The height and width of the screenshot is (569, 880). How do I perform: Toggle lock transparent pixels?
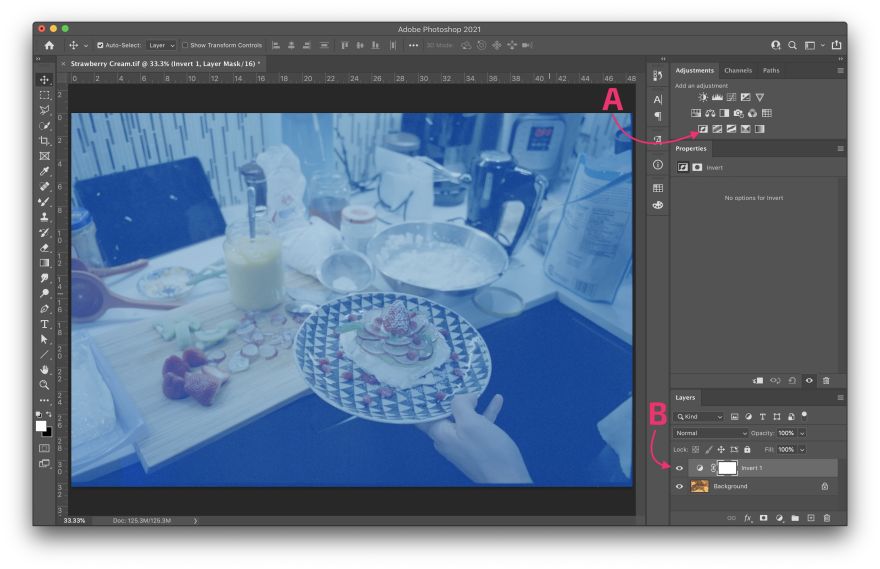695,449
